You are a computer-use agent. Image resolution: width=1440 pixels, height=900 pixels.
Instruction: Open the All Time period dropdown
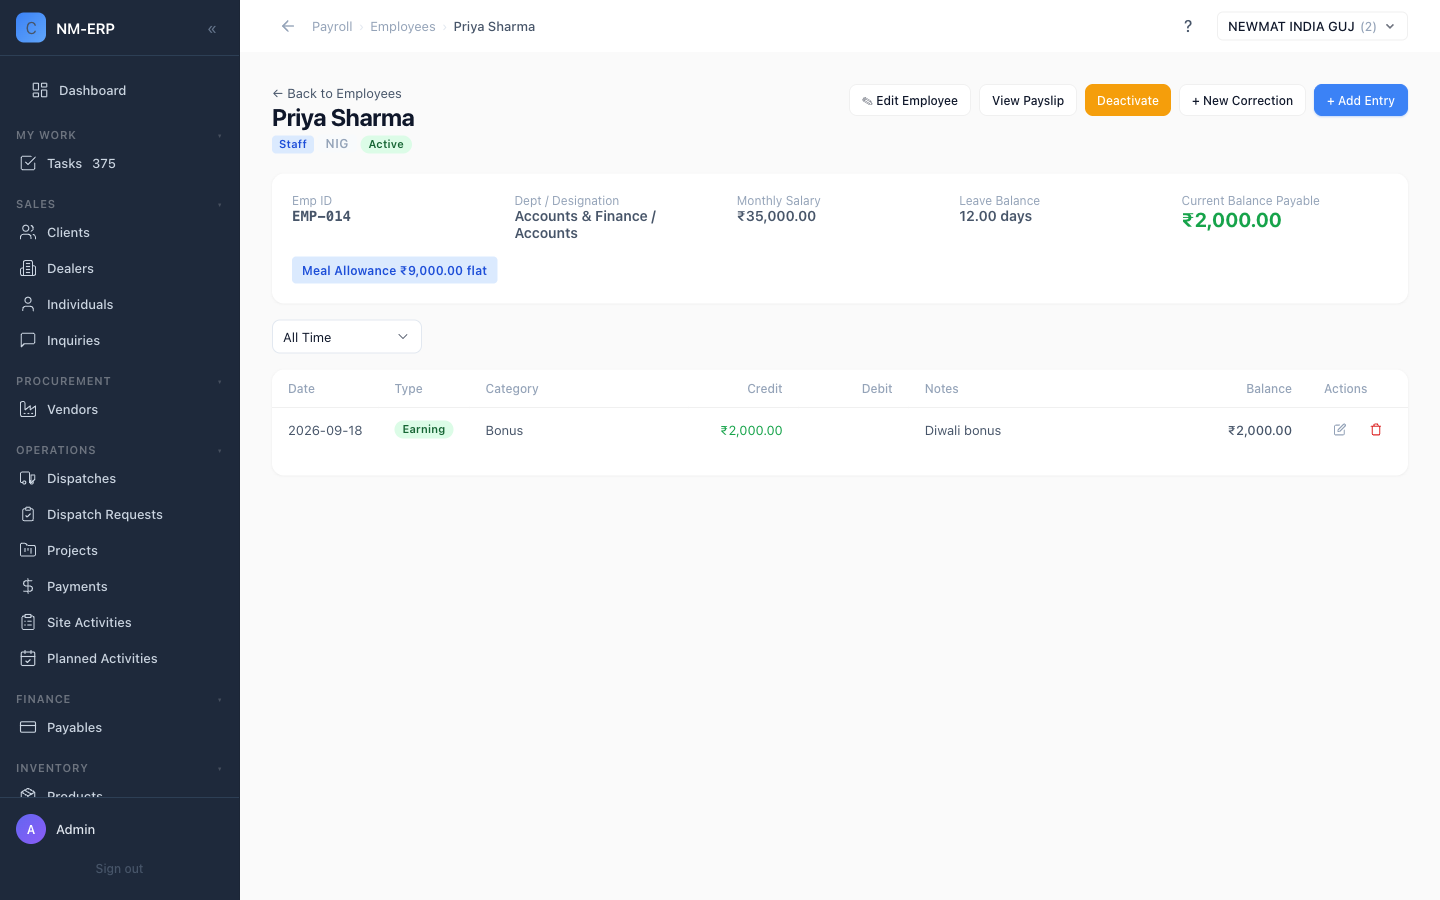pos(347,337)
